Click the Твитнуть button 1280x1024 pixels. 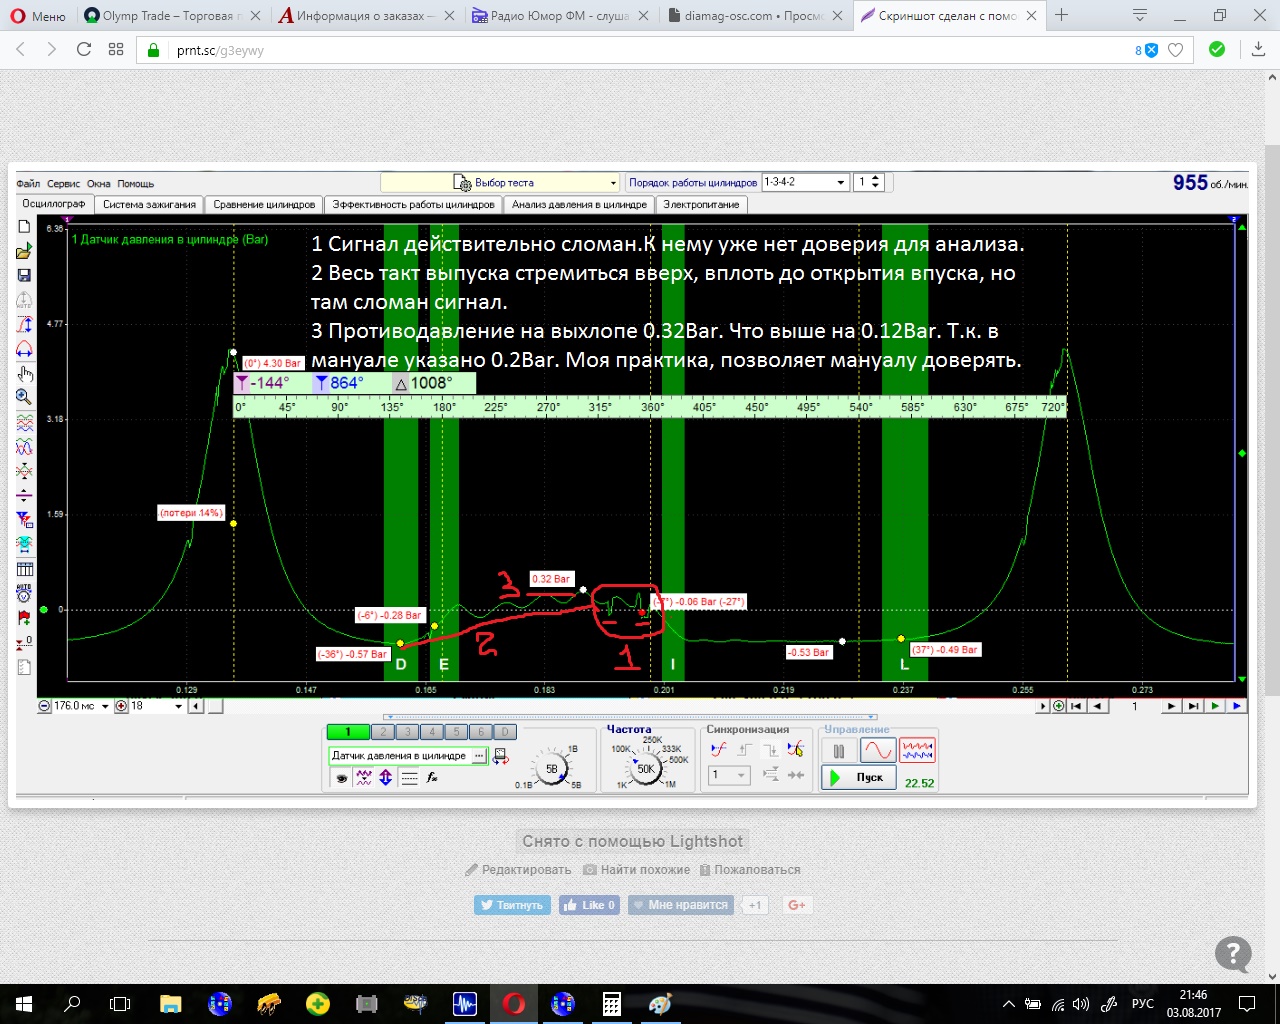[x=512, y=905]
